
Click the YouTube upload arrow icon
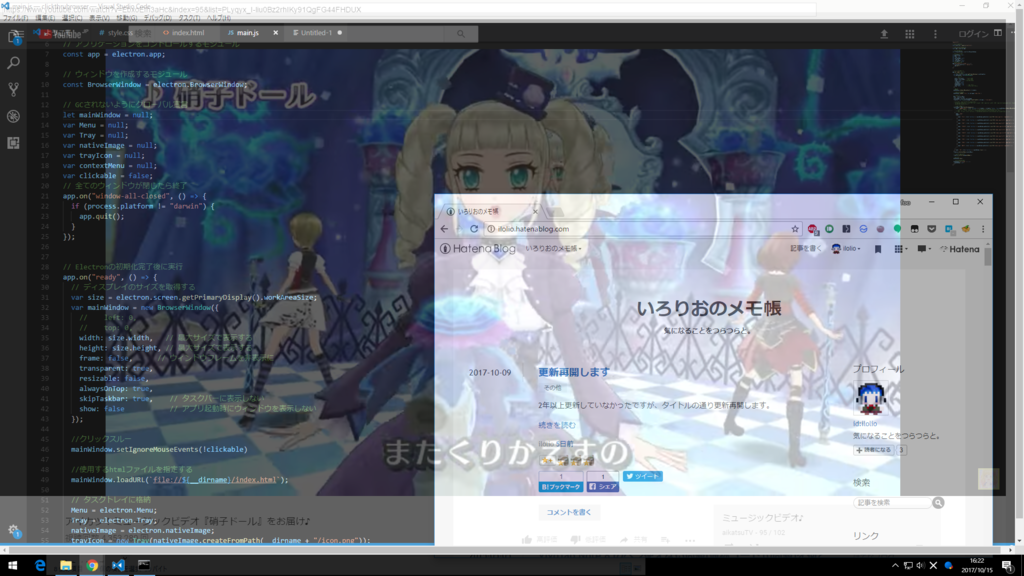[884, 34]
